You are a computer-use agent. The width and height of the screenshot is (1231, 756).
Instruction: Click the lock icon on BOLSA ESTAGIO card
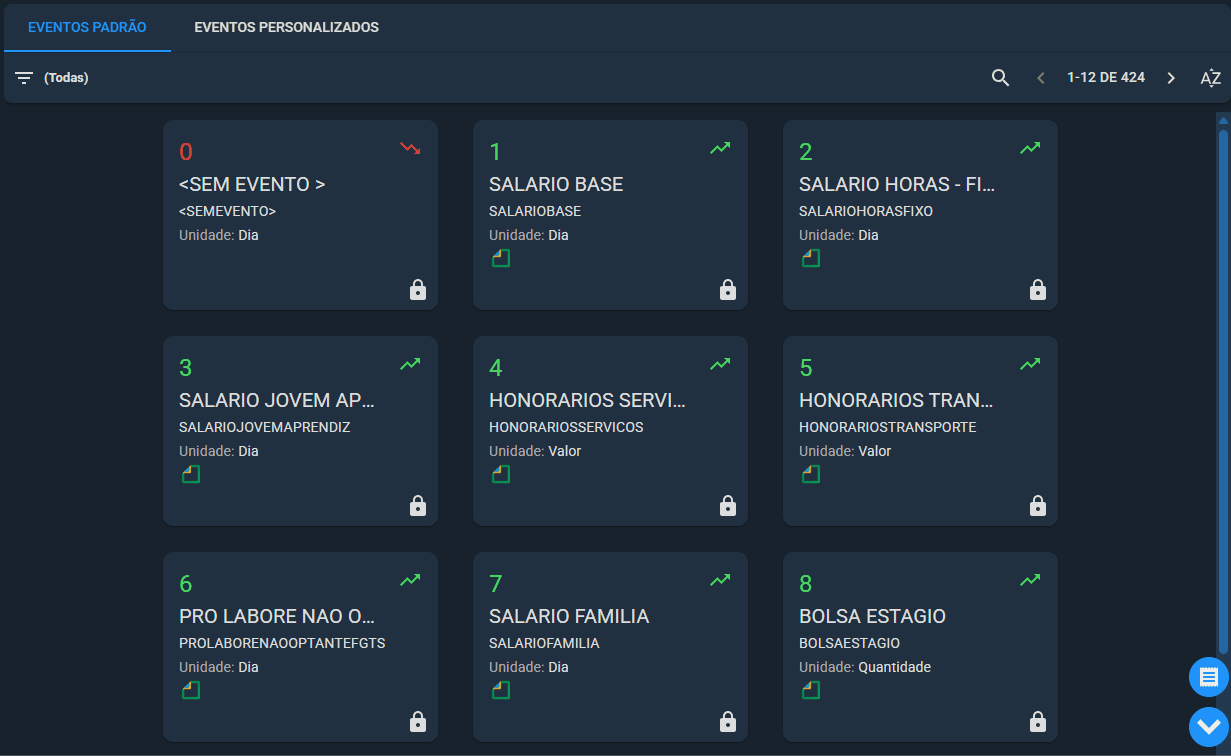click(x=1038, y=722)
